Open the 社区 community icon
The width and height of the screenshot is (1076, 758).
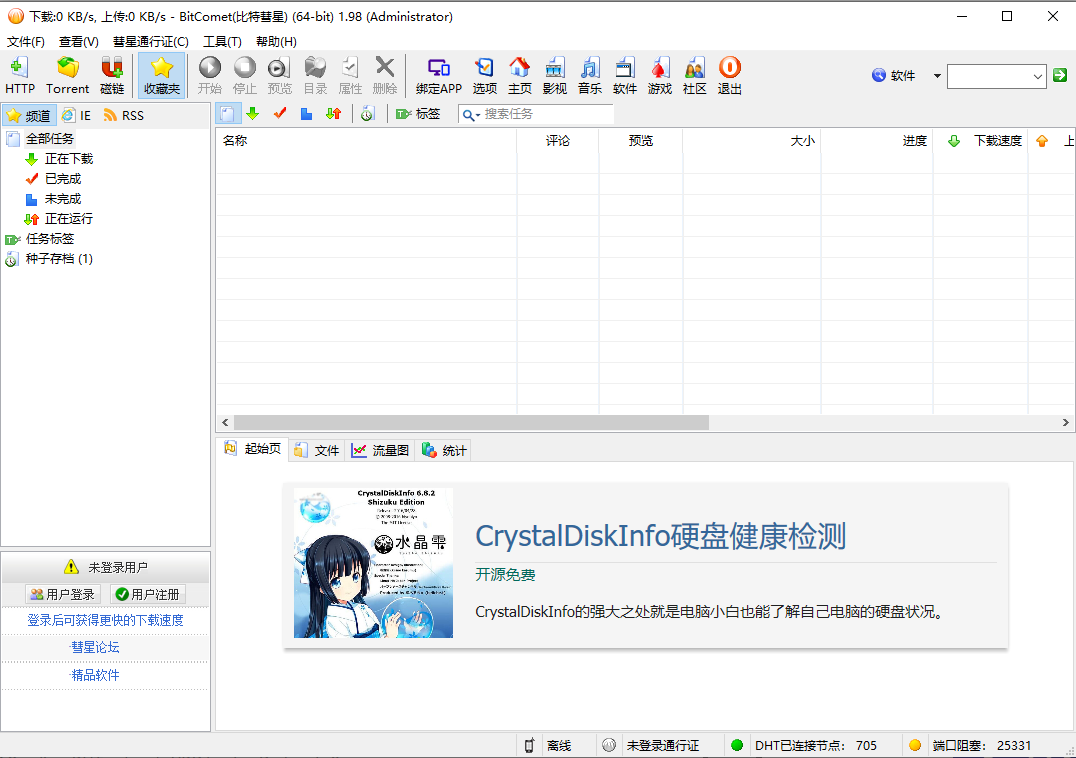click(694, 75)
